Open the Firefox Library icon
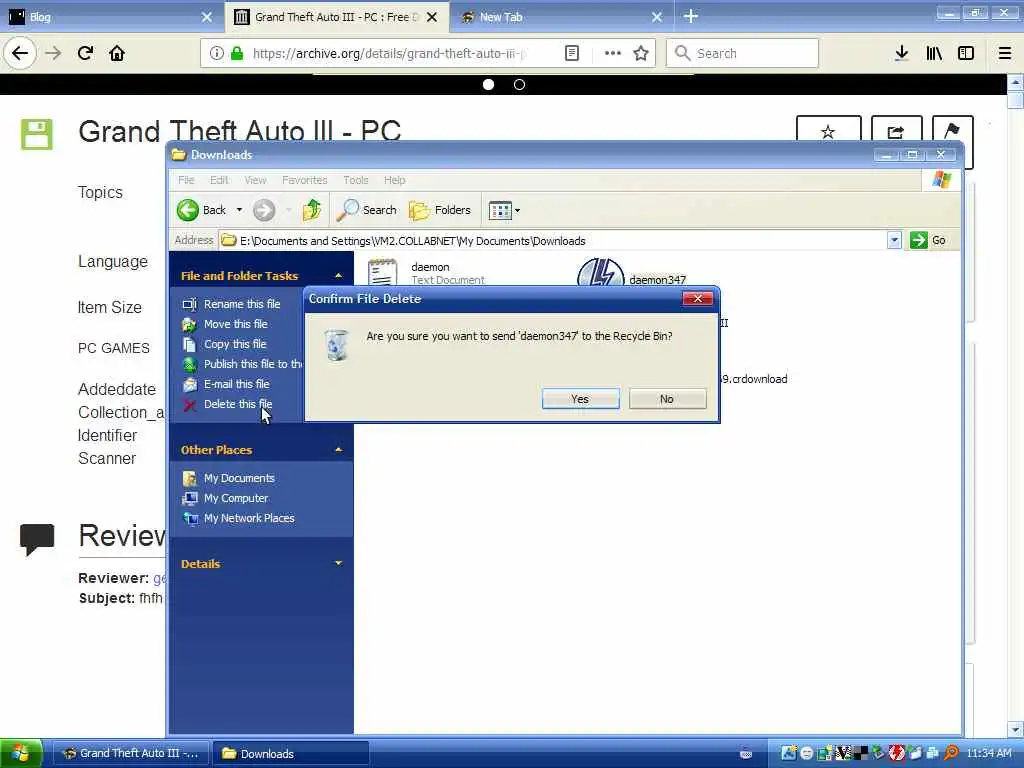Screen dimensions: 1024x768 tap(934, 53)
